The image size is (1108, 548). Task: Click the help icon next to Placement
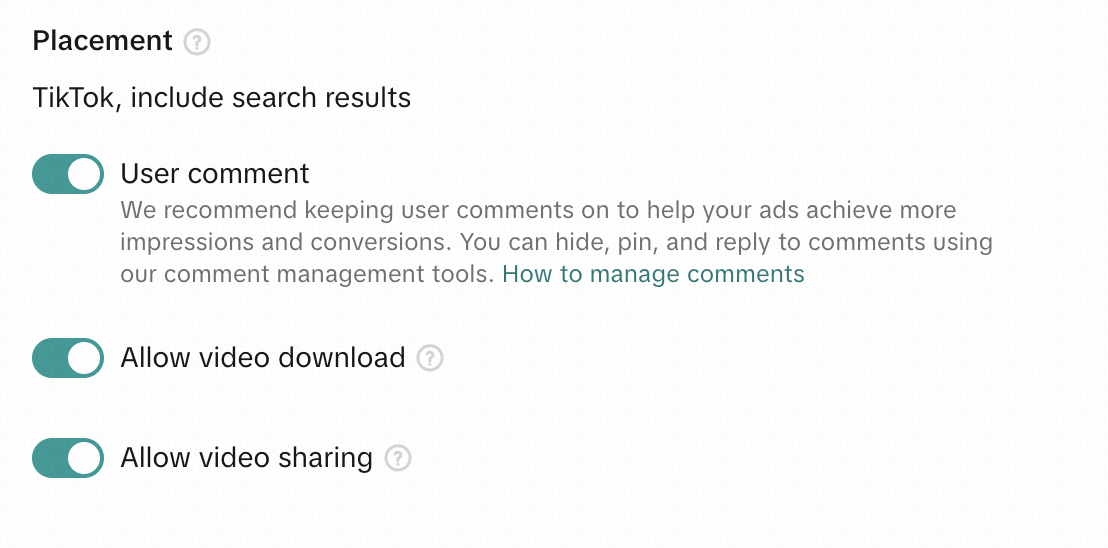[x=198, y=42]
